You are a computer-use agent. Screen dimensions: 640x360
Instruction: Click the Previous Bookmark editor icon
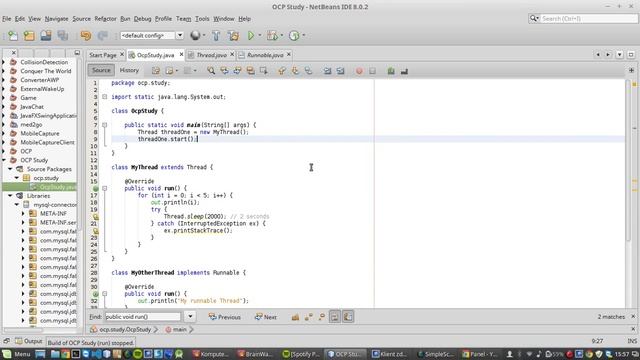(282, 71)
